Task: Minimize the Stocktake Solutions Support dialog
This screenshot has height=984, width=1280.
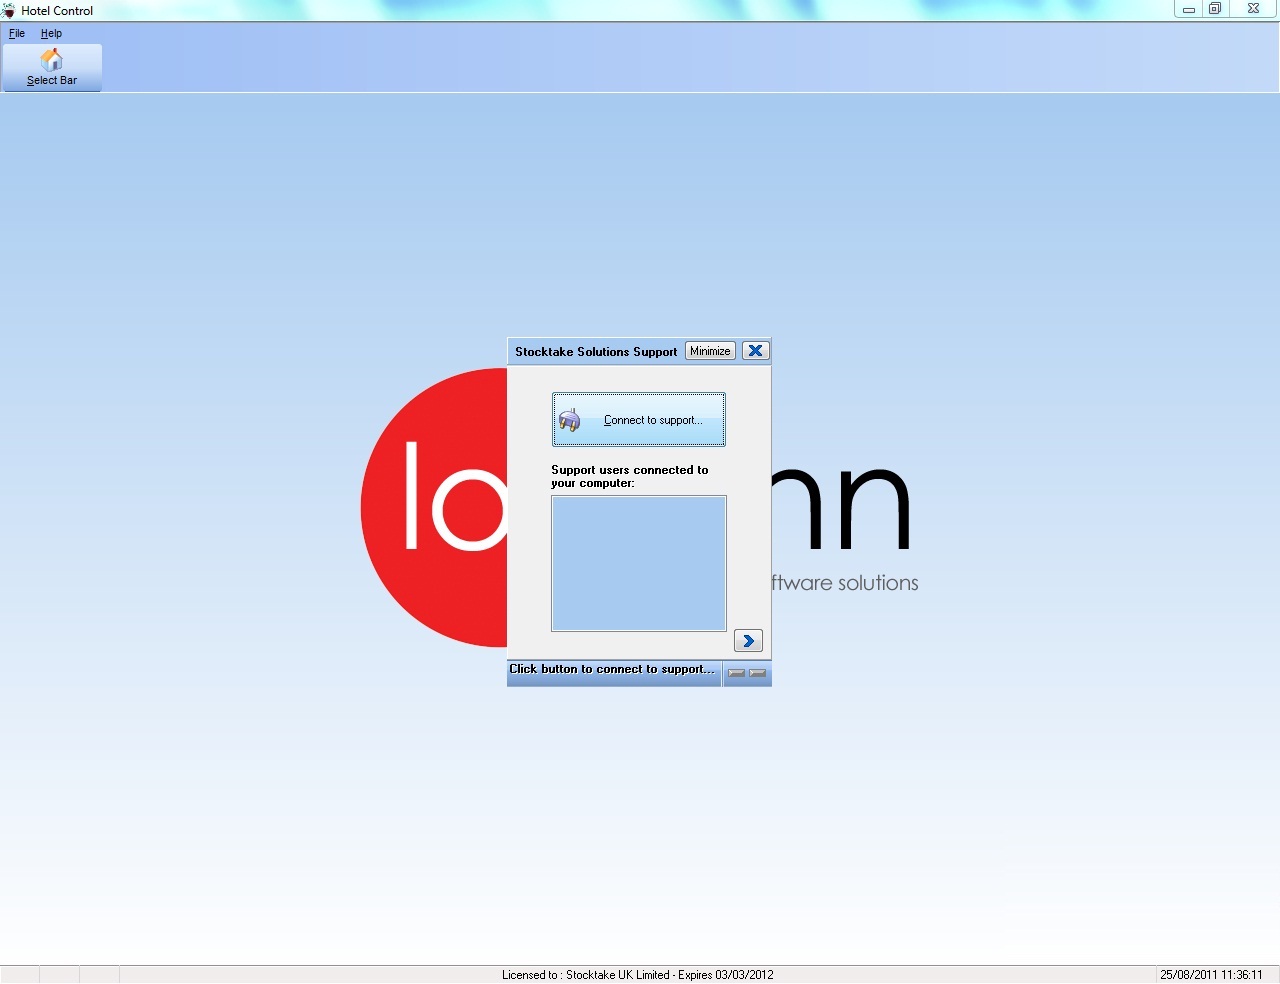Action: click(710, 351)
